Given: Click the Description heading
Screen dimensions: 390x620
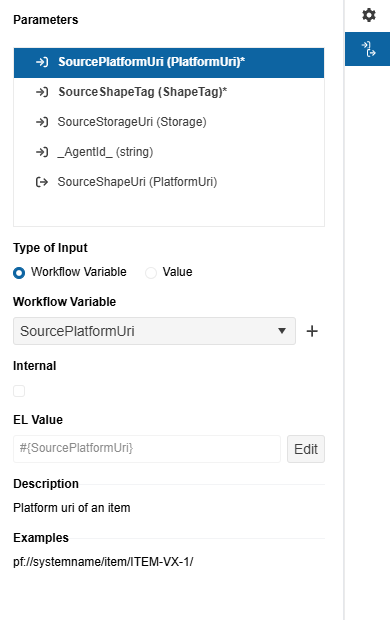Looking at the screenshot, I should point(46,484).
